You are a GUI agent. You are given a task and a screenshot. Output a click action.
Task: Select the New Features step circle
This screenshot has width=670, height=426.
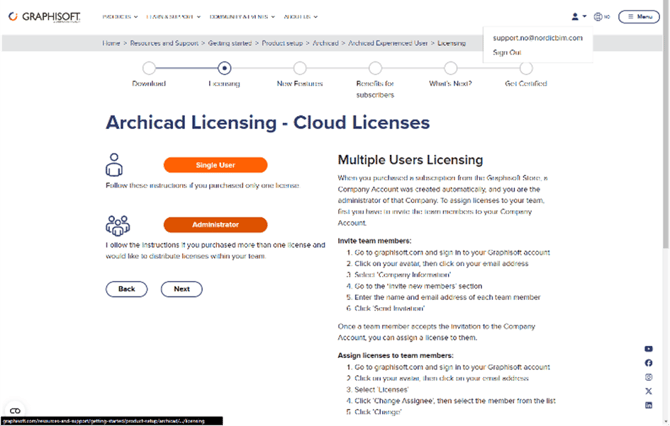(x=300, y=68)
